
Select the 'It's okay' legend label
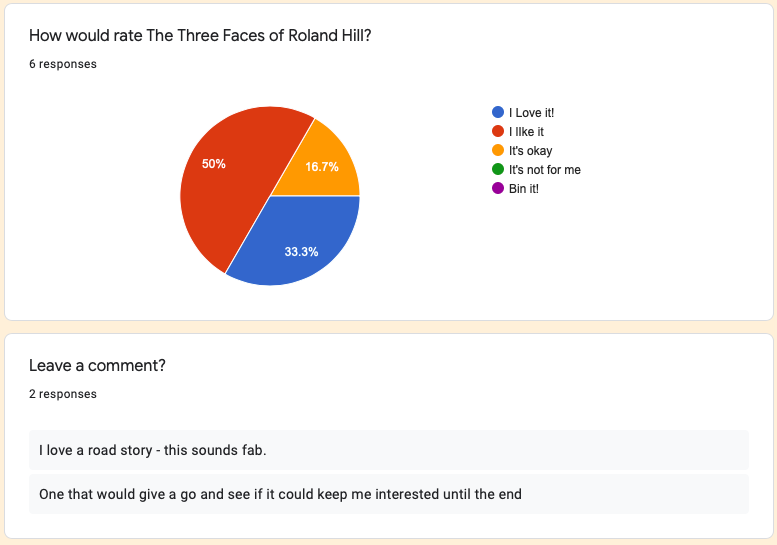click(530, 151)
